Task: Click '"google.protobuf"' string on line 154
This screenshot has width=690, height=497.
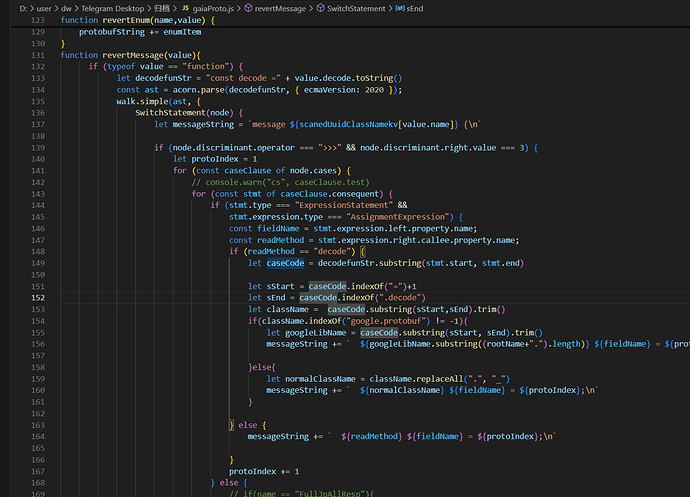Action: pyautogui.click(x=388, y=321)
